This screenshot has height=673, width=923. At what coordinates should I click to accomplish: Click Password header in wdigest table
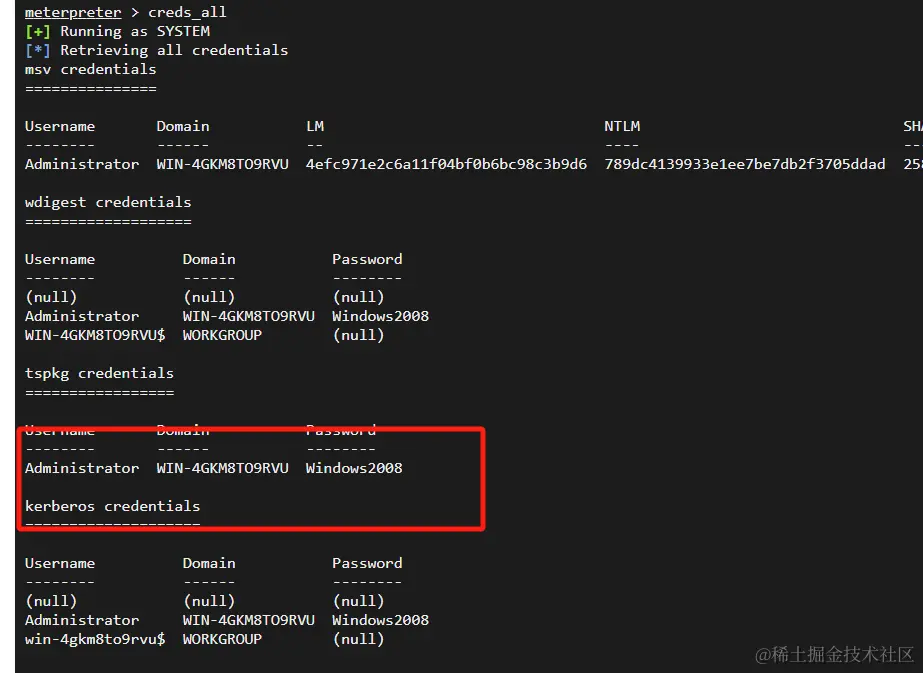tap(367, 259)
